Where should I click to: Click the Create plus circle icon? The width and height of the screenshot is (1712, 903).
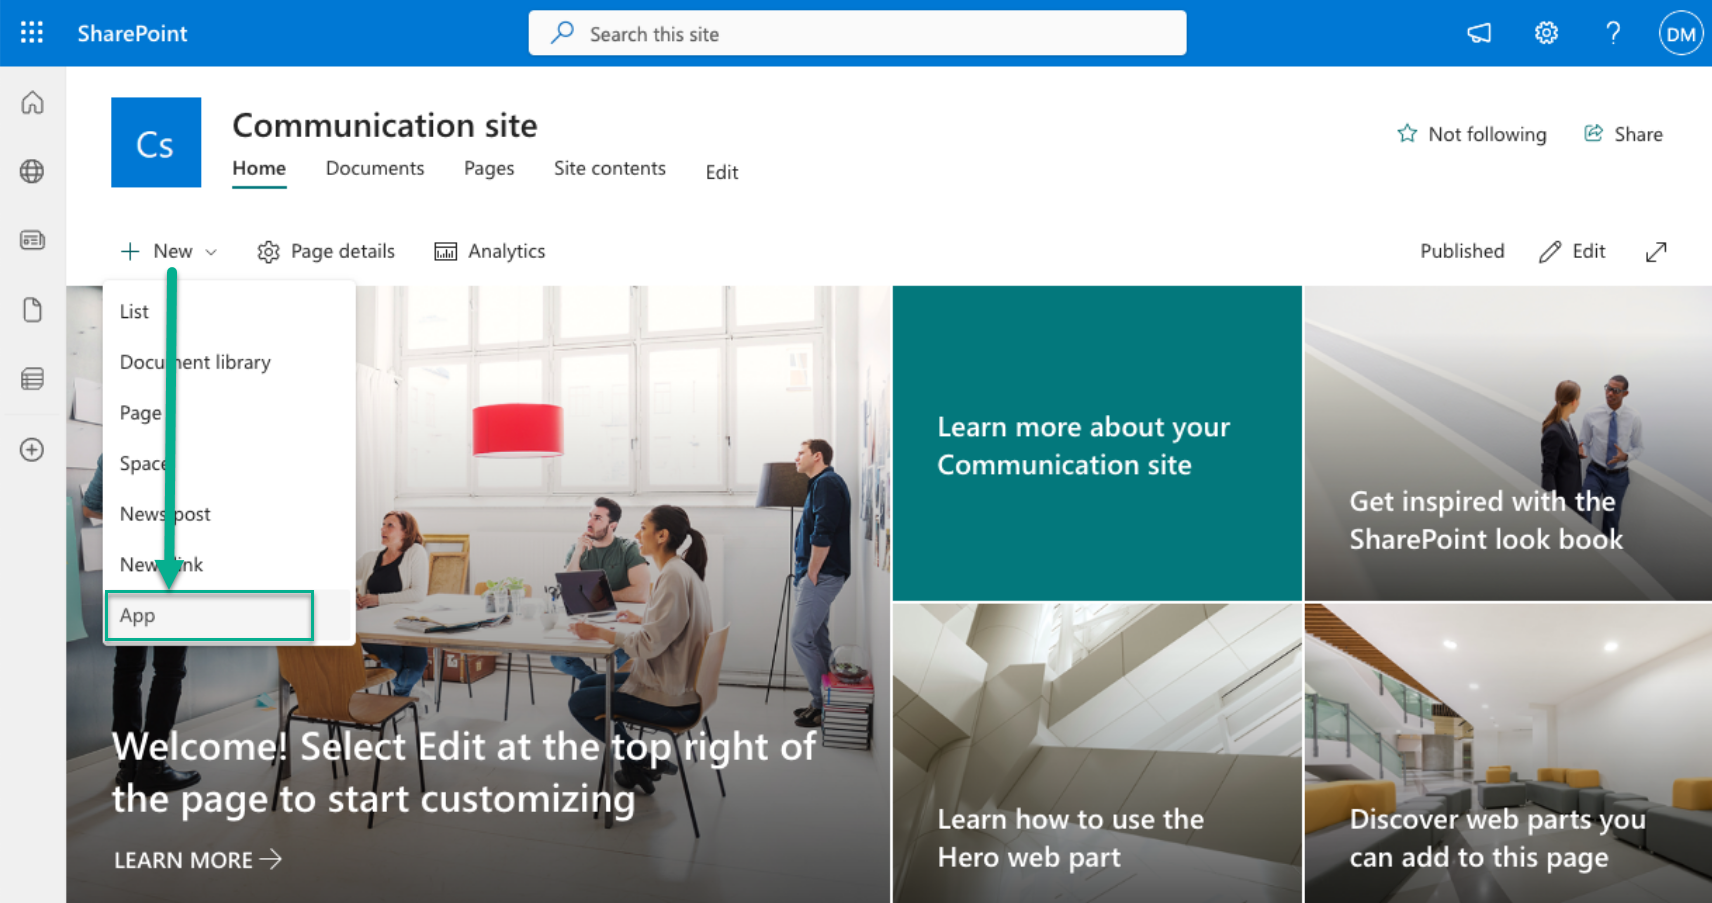[32, 450]
